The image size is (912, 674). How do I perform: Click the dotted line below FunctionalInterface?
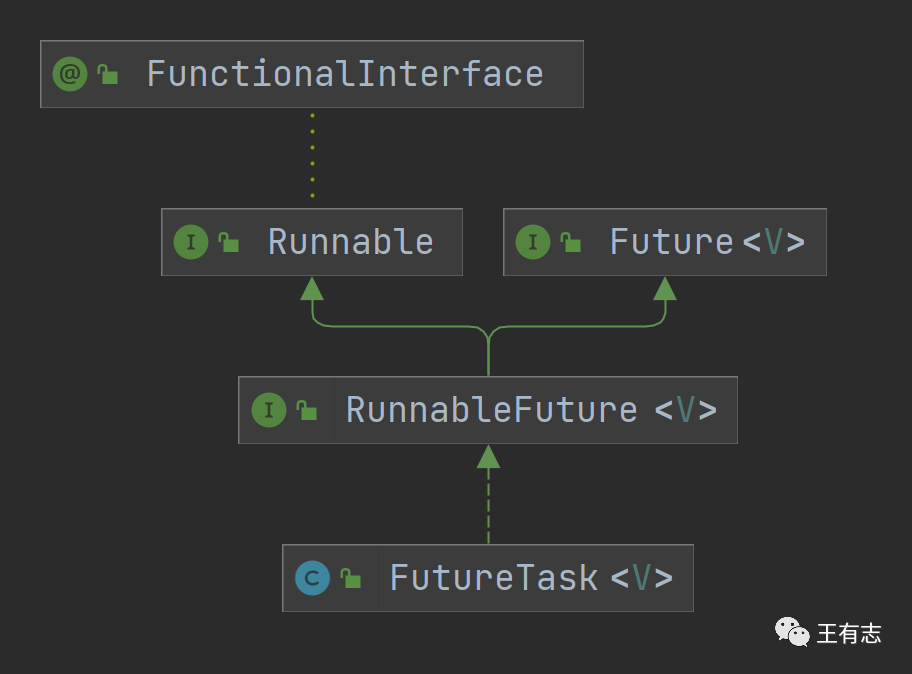tap(312, 156)
